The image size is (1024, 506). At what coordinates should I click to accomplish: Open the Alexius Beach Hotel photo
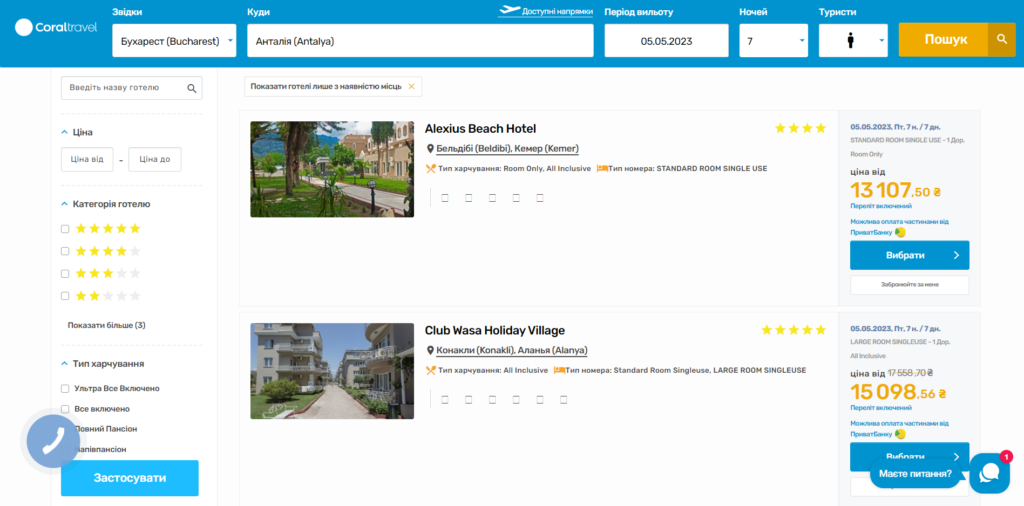(x=332, y=169)
